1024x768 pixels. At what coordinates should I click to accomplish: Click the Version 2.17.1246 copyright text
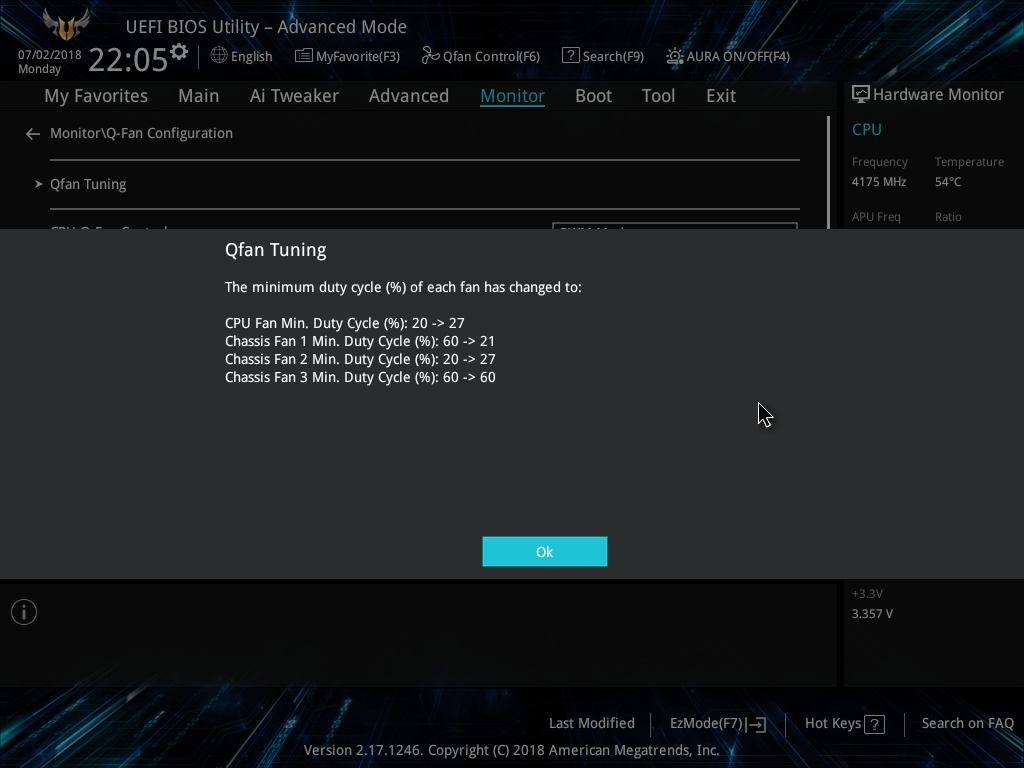pos(511,750)
